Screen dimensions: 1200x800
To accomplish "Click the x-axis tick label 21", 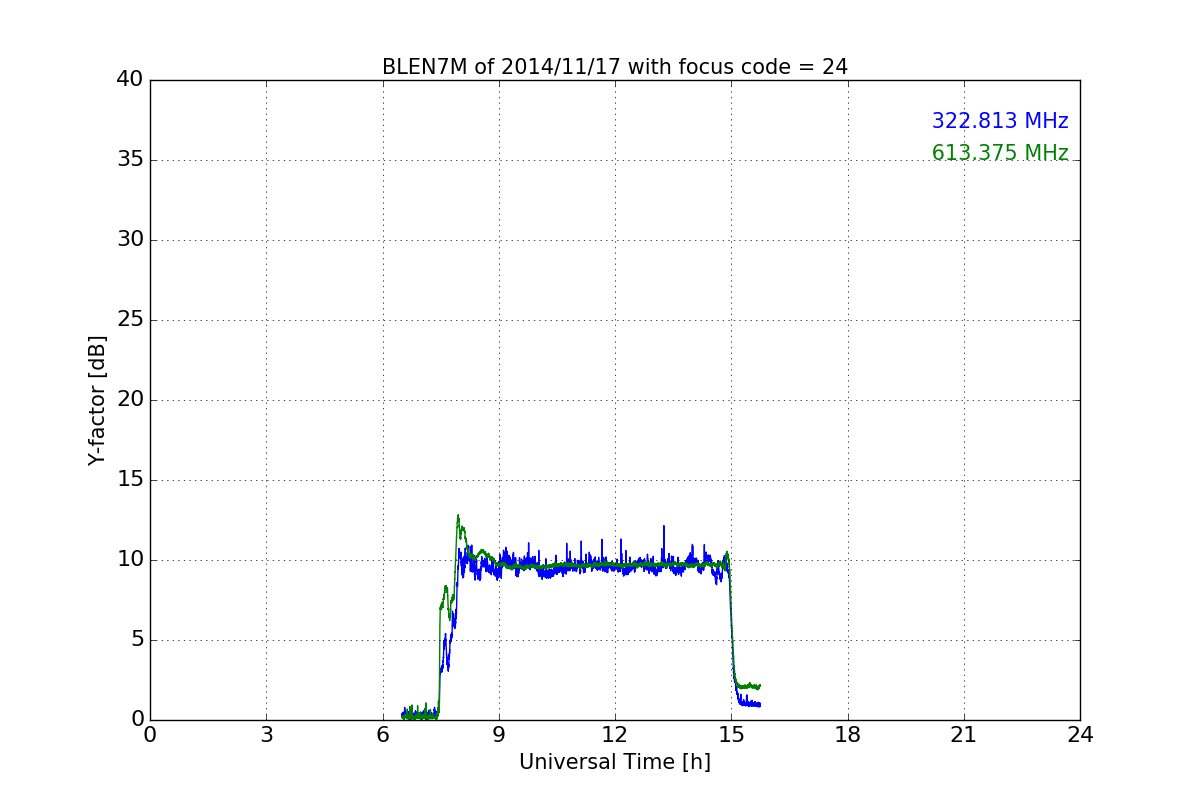I will (x=964, y=735).
